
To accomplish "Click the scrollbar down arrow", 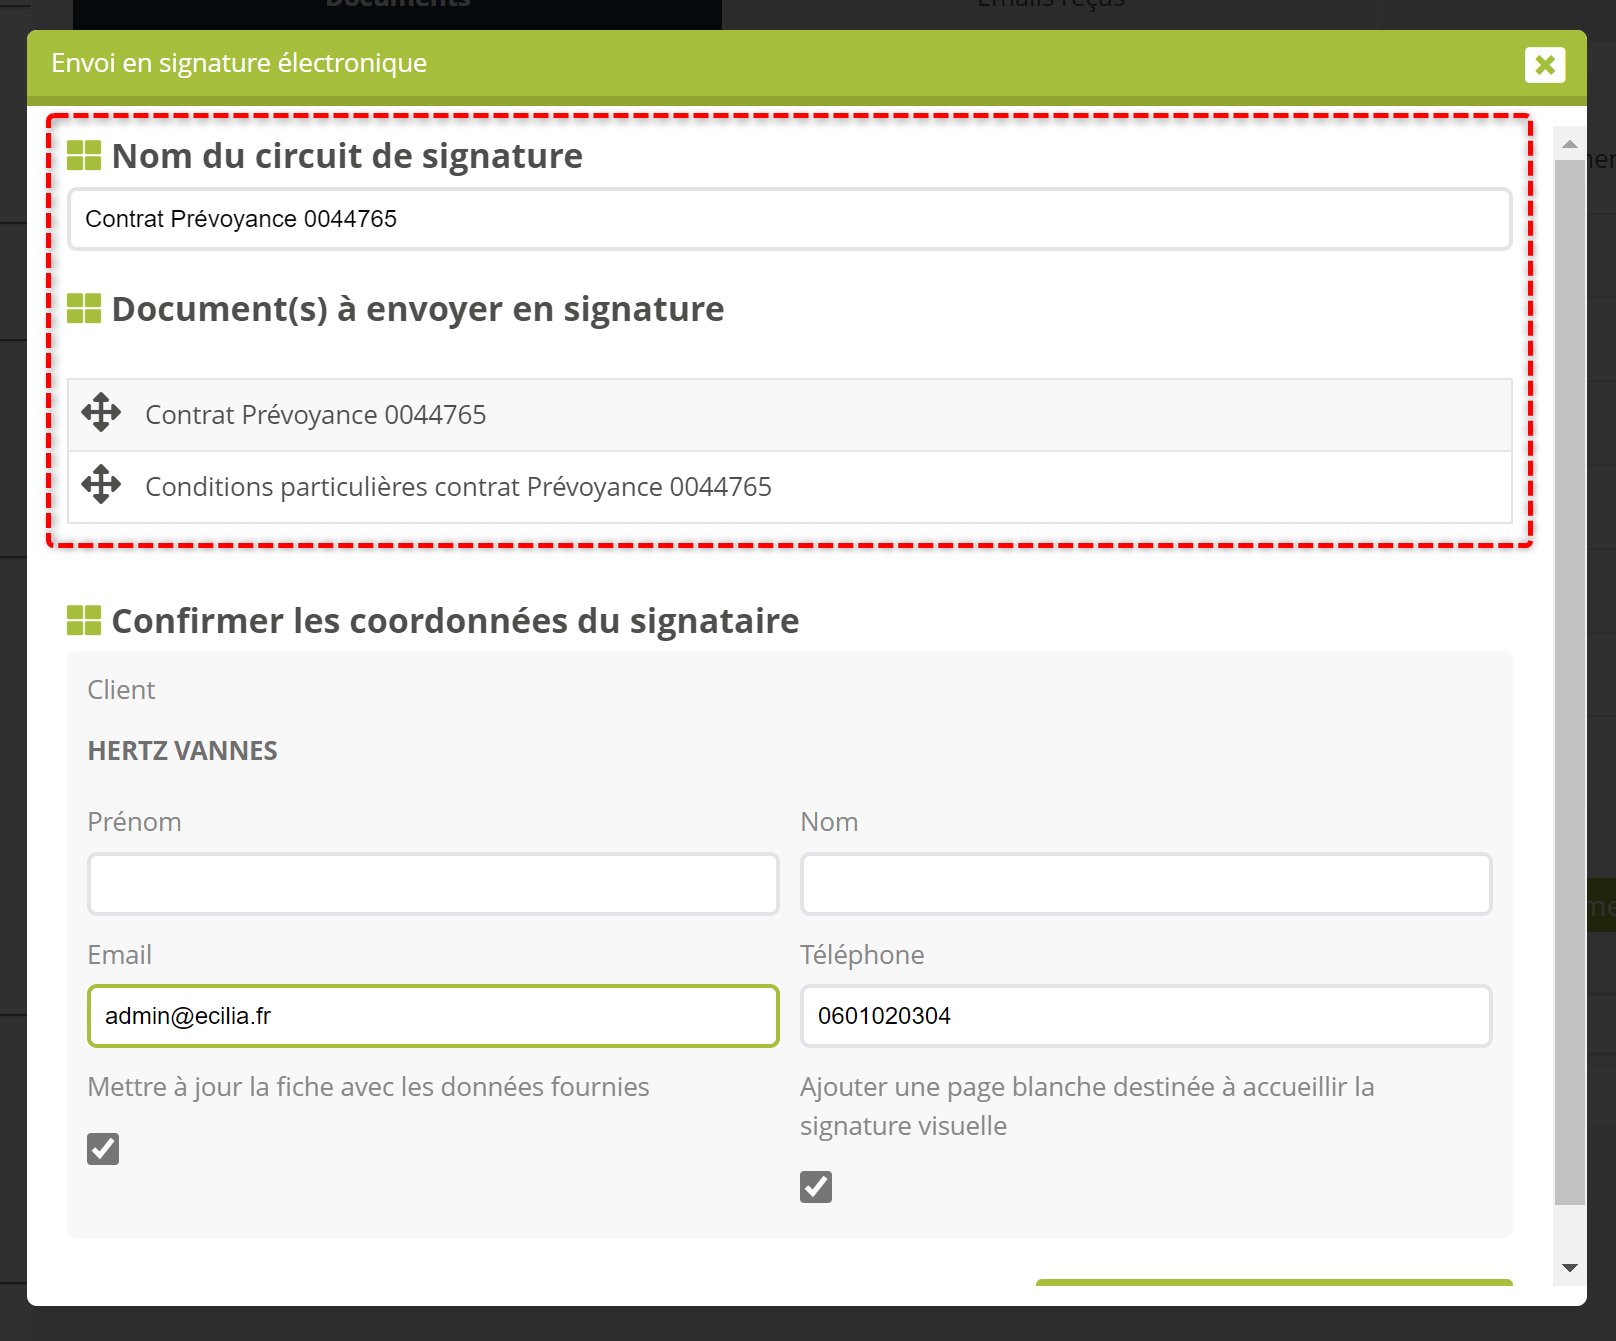I will point(1570,1268).
